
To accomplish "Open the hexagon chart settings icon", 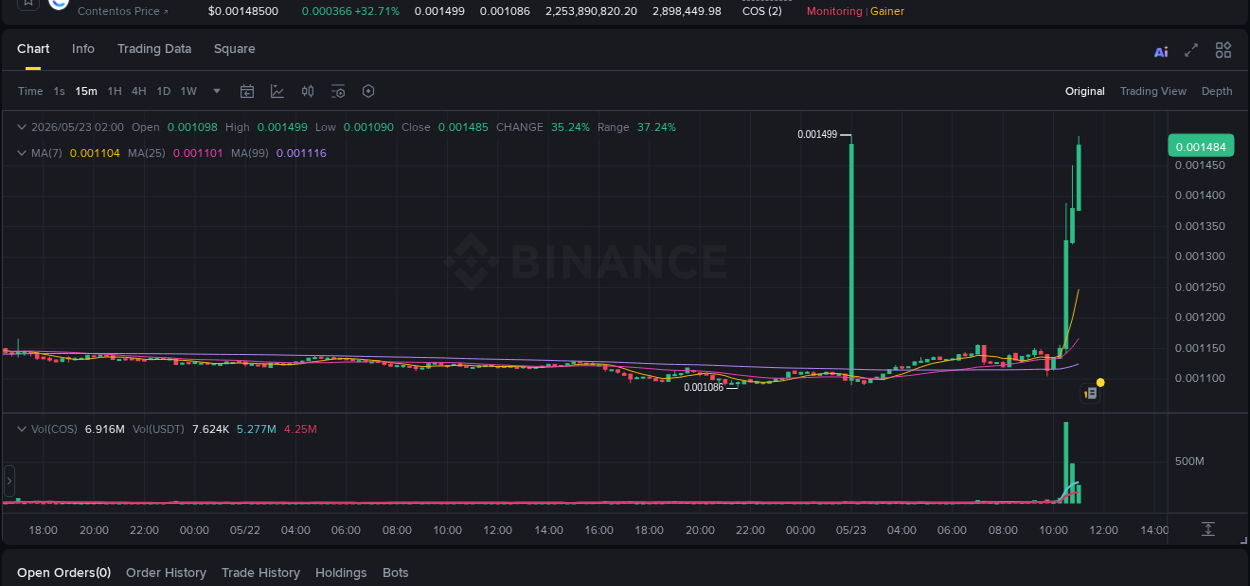I will 368,91.
